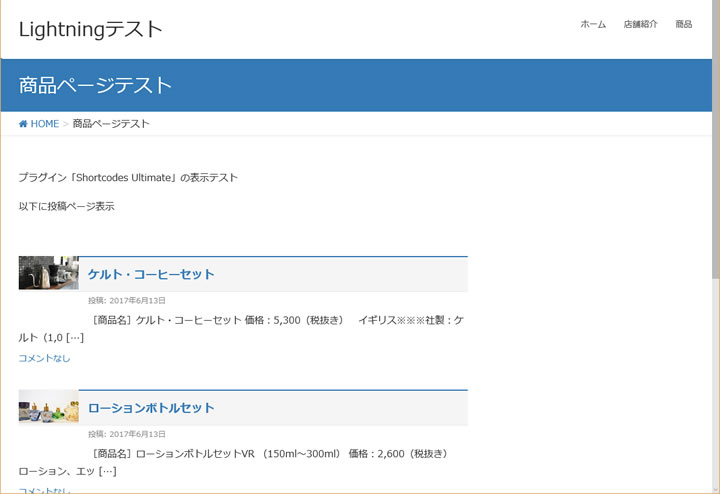720x494 pixels.
Task: Open the ケルト・コーヒーセット post title
Action: [x=151, y=274]
